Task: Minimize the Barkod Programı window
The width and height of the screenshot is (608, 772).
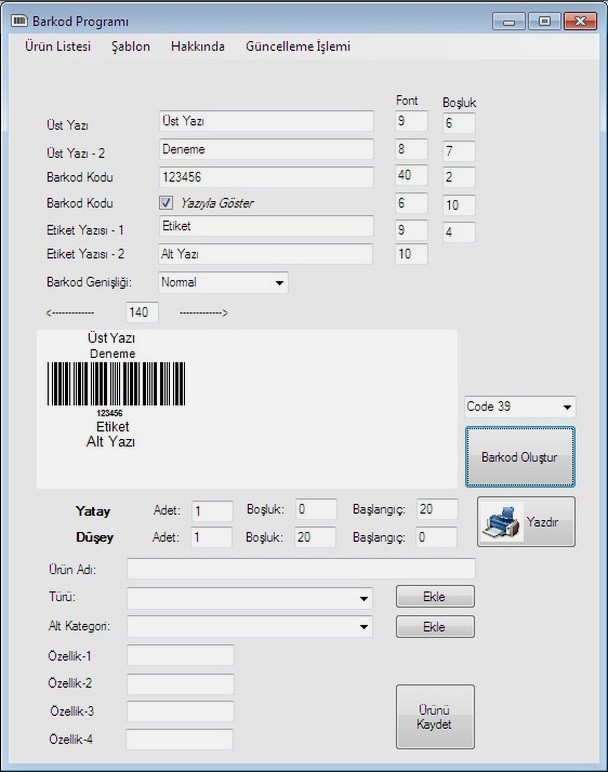Action: 509,21
